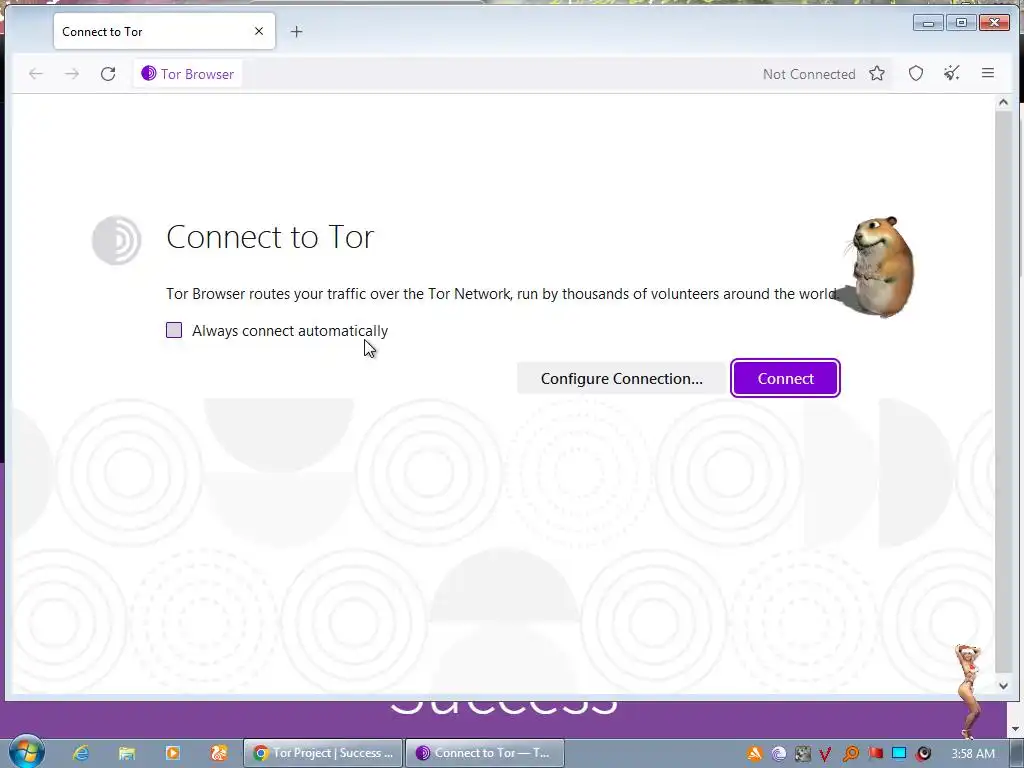This screenshot has width=1024, height=768.
Task: Open UC Browser orange taskbar icon
Action: tap(219, 753)
